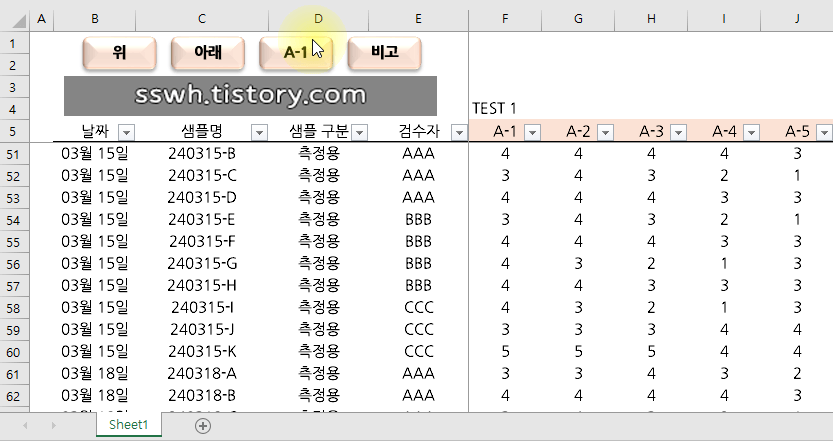
Task: Select column H header
Action: (651, 20)
